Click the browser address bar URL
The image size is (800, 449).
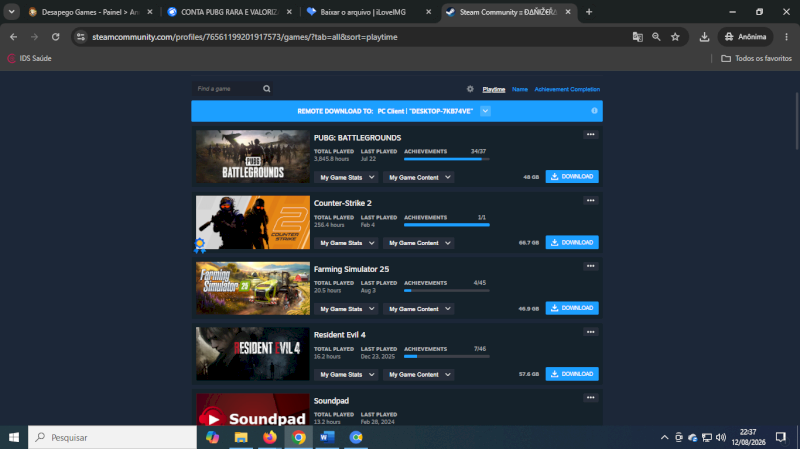pos(245,37)
